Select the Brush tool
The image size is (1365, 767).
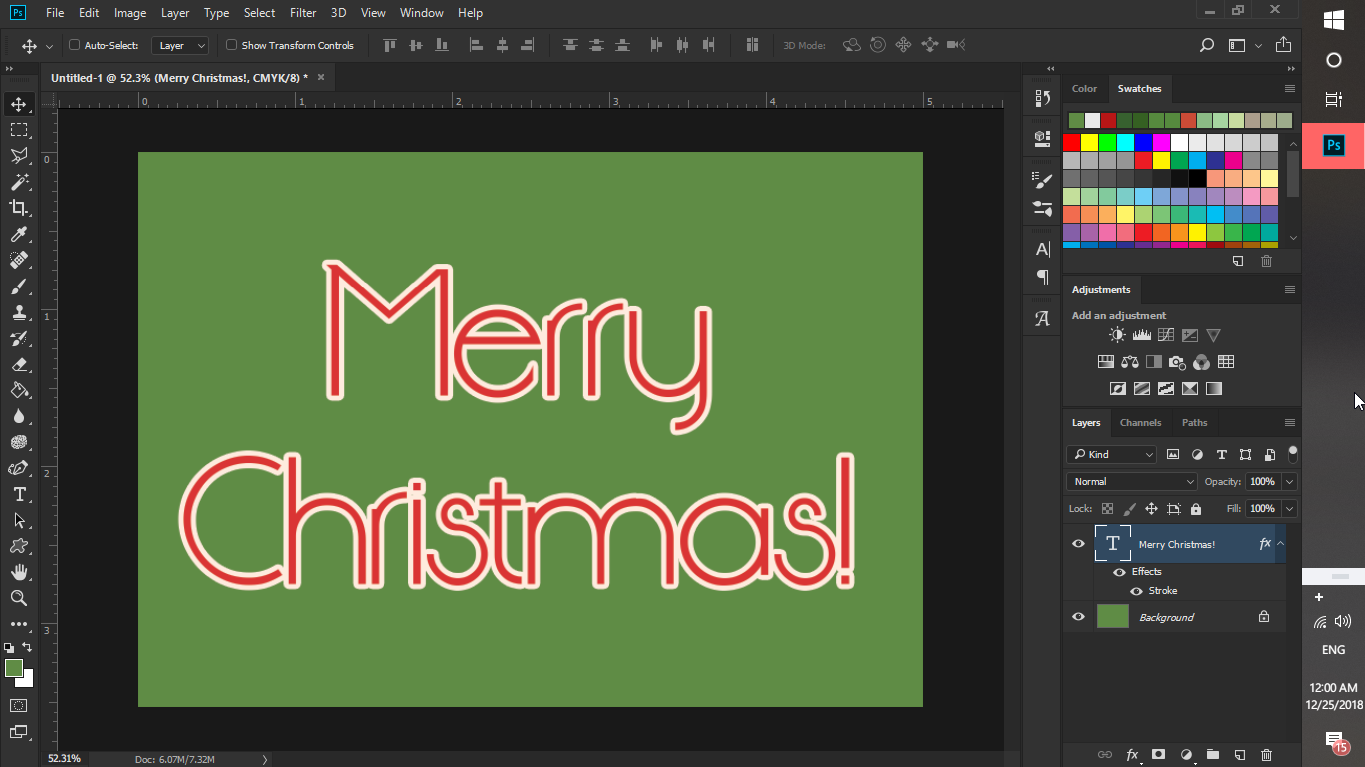(19, 286)
